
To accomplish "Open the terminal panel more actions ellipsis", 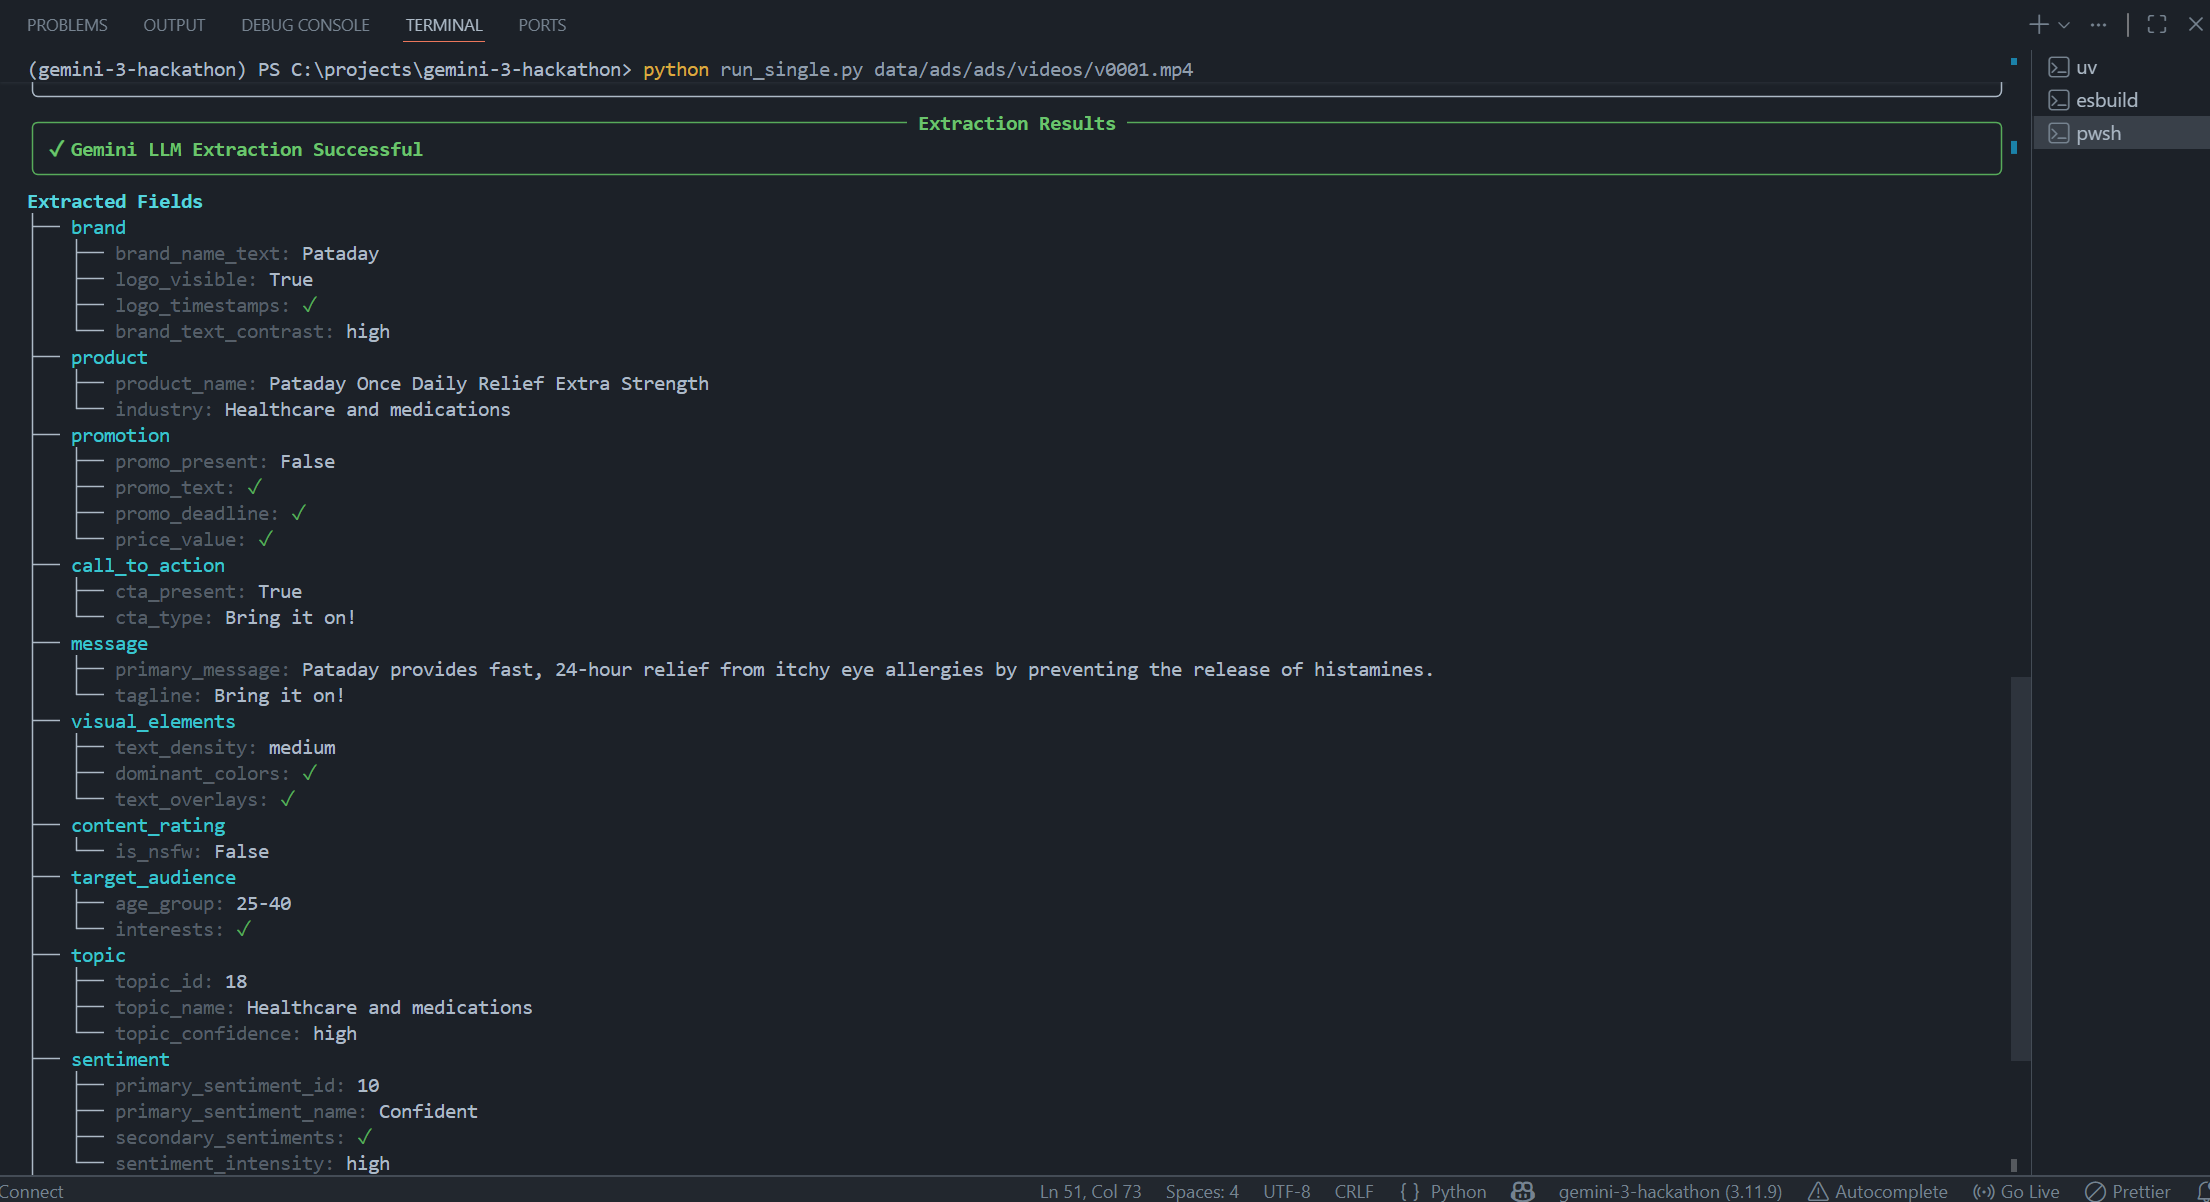I will [x=2098, y=25].
